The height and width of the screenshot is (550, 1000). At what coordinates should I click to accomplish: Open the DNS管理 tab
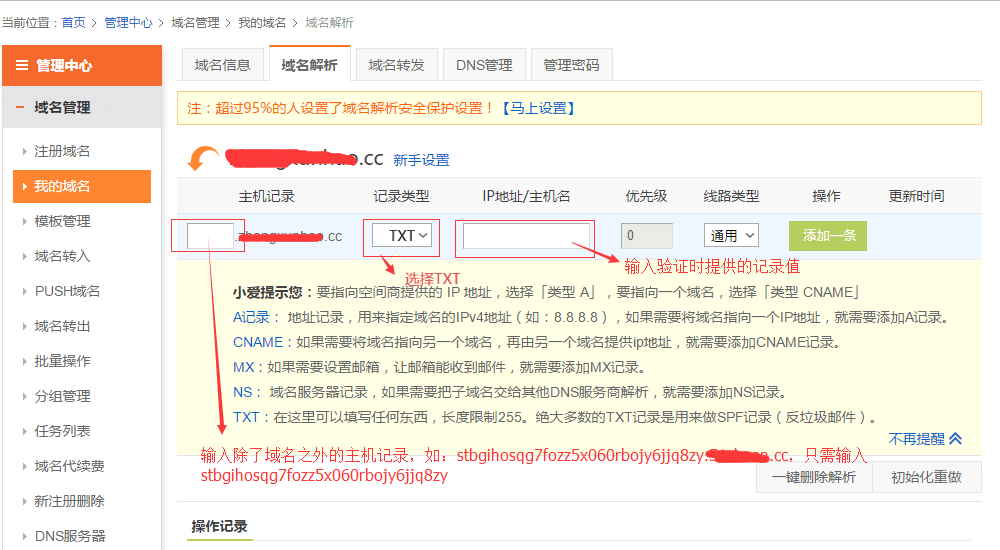tap(484, 65)
